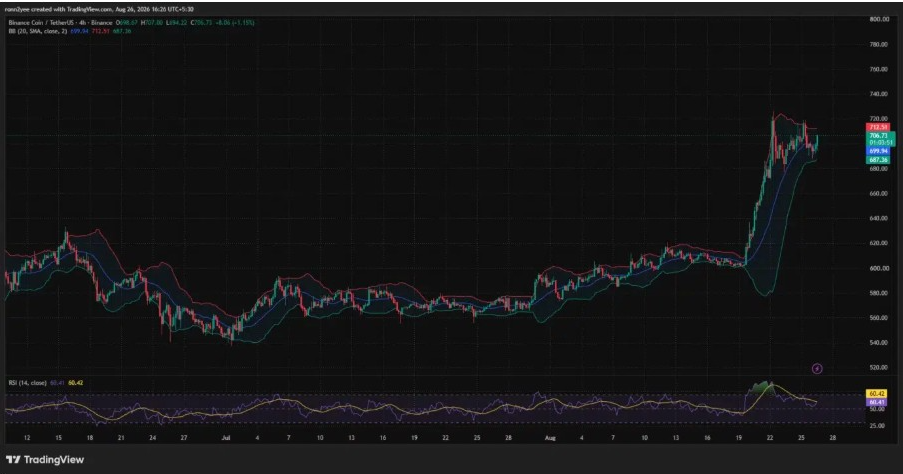Click the red 712.51 upper band price tag
The width and height of the screenshot is (903, 474).
pyautogui.click(x=879, y=127)
